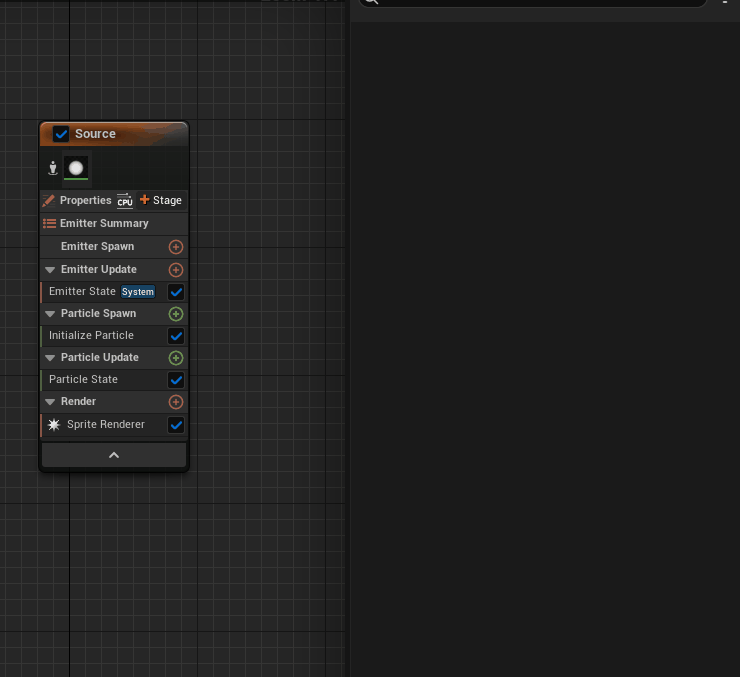
Task: Collapse the Particle Spawn section
Action: point(50,314)
